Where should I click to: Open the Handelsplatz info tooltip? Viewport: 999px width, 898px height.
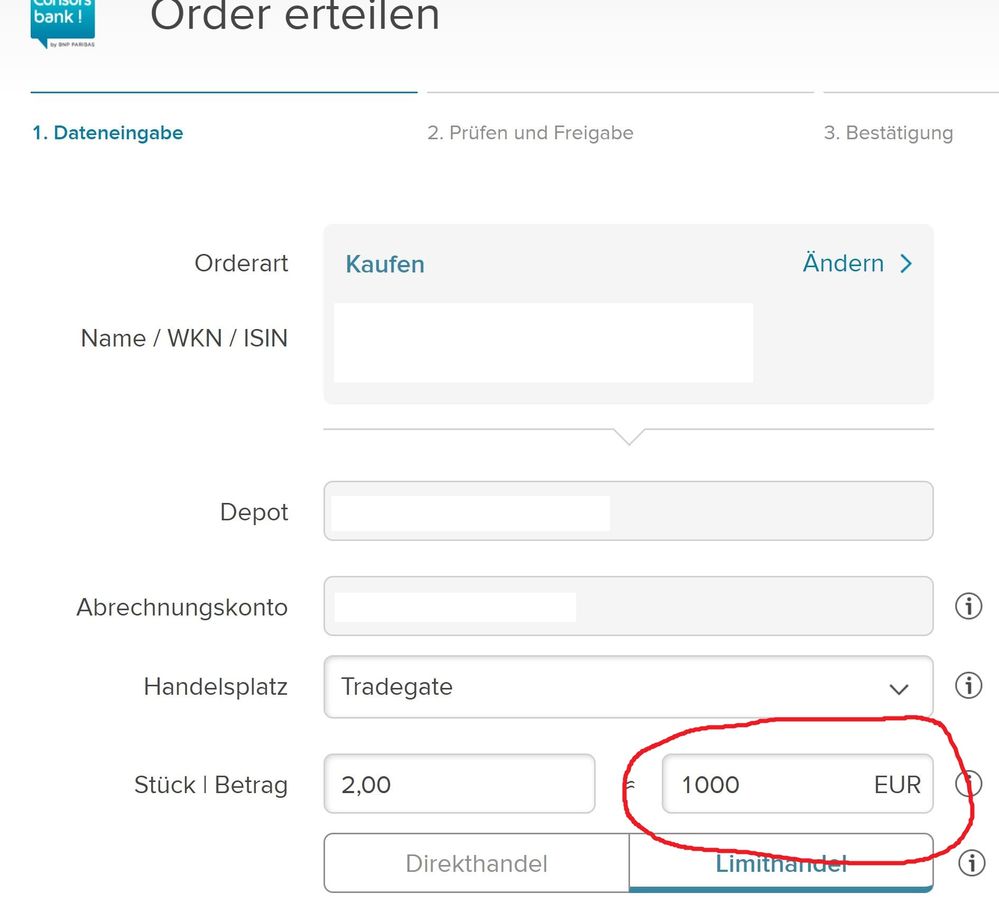coord(967,686)
